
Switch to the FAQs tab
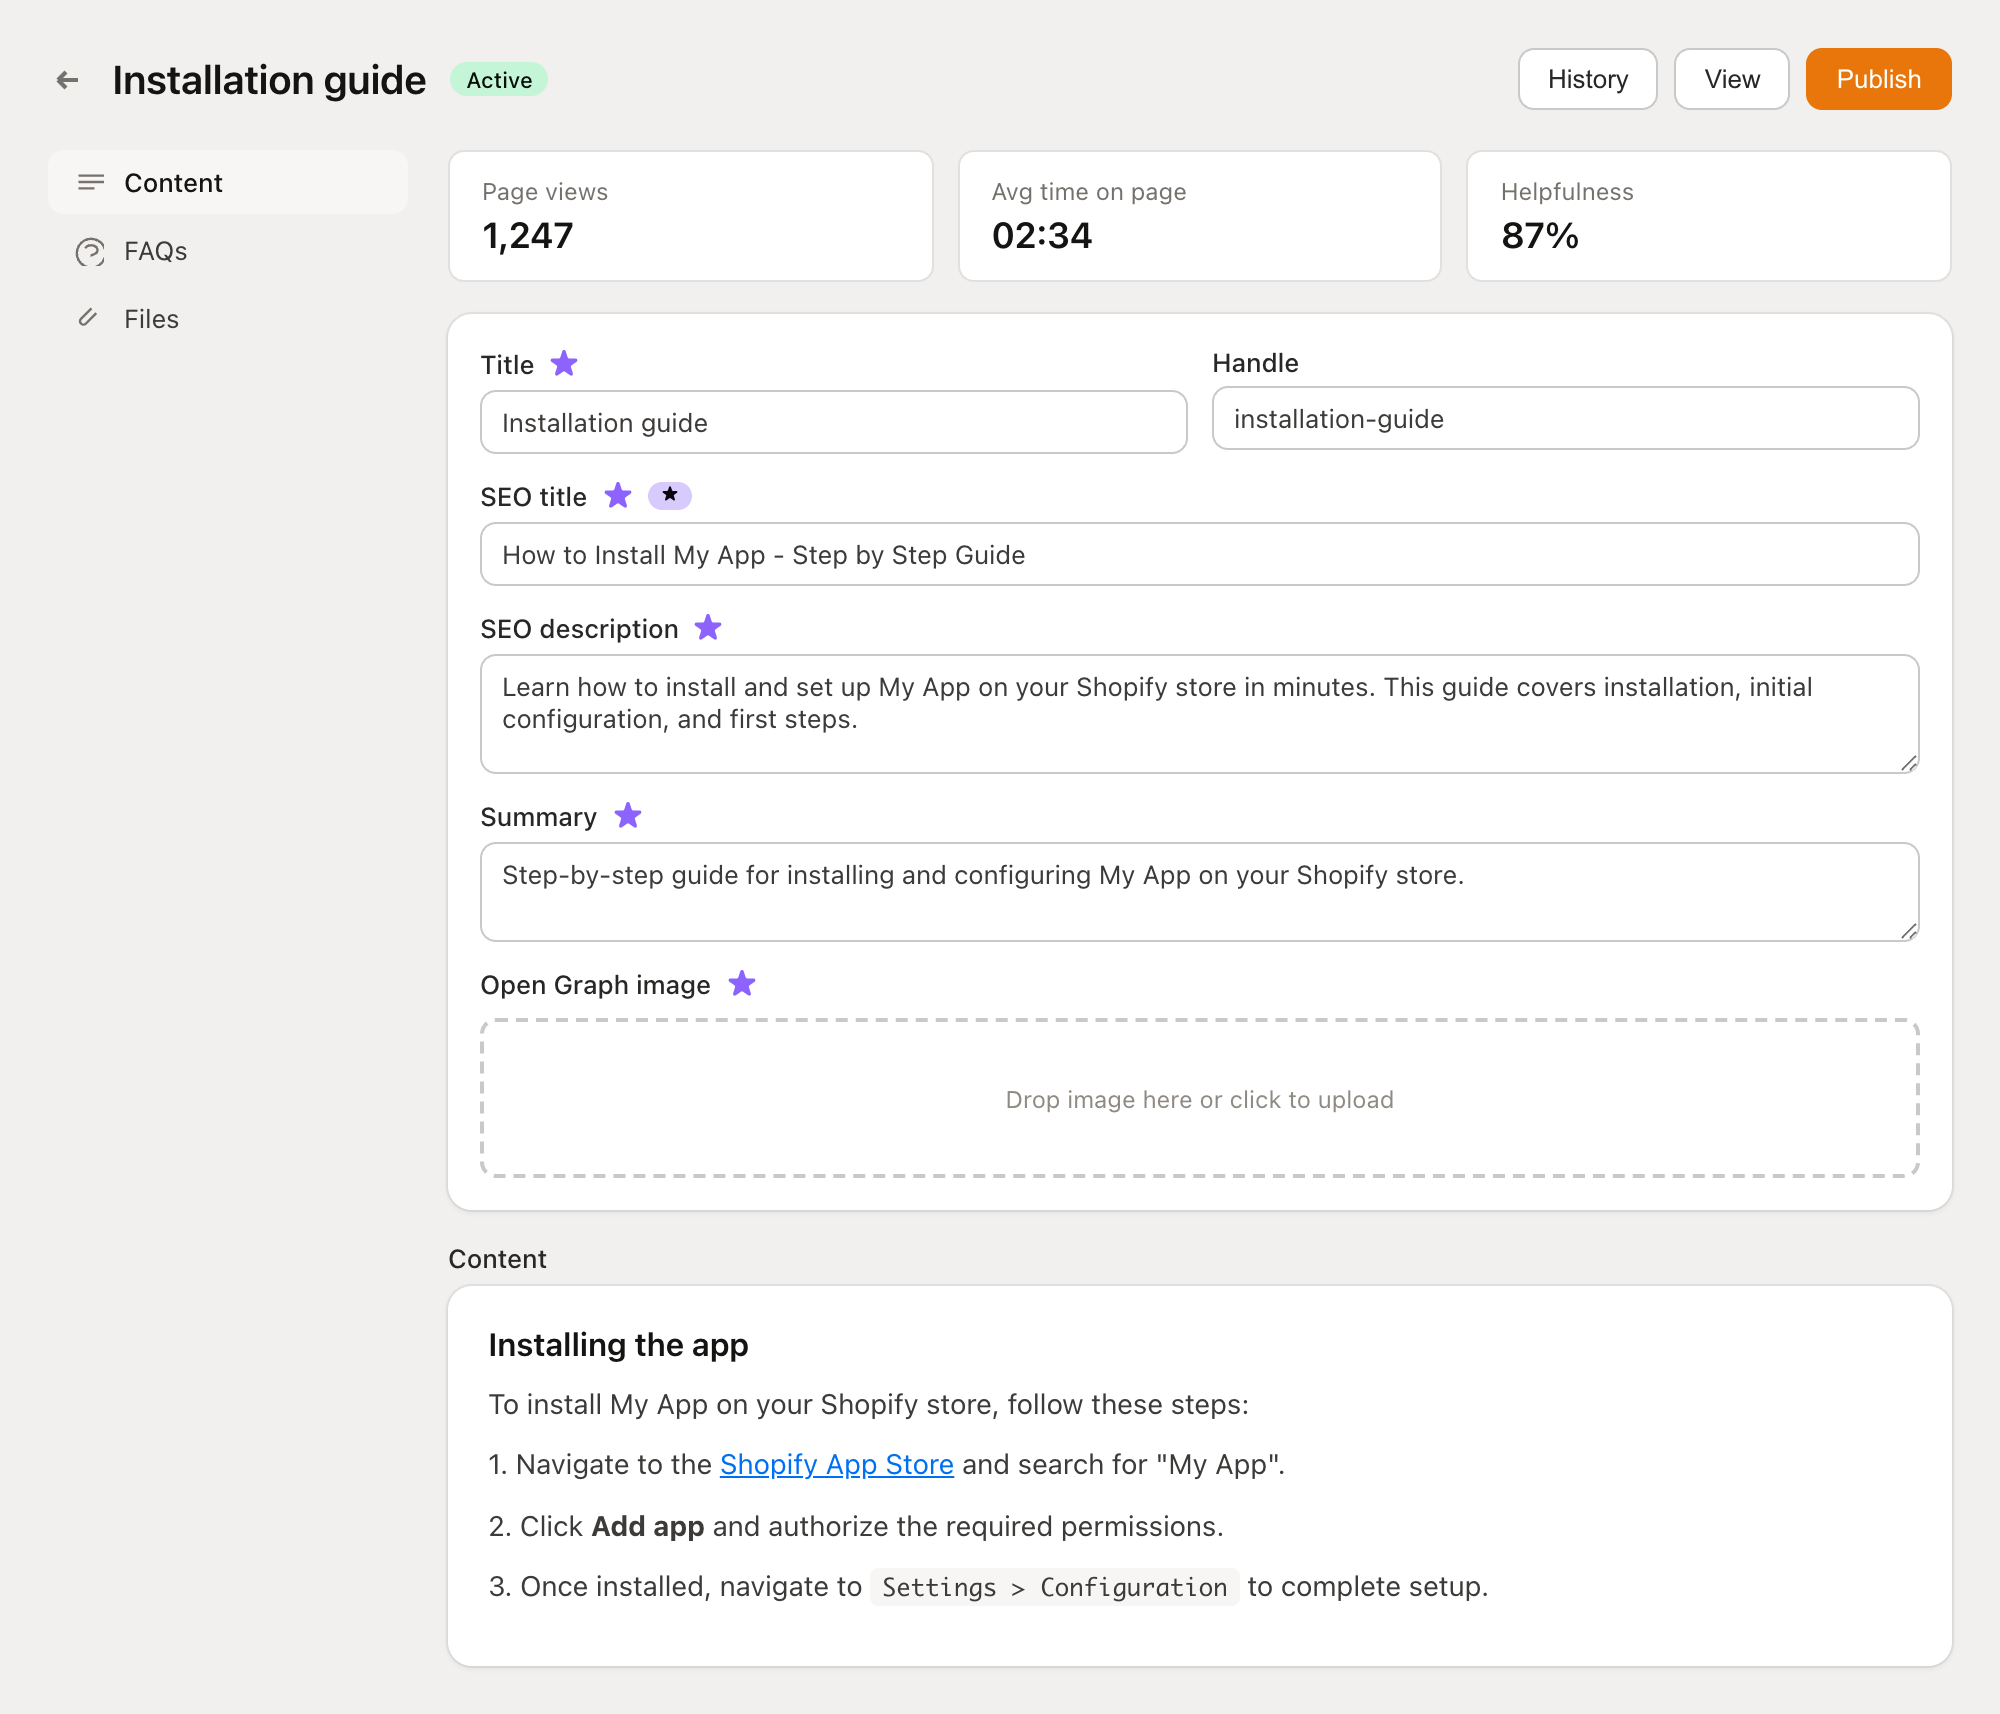(x=155, y=252)
